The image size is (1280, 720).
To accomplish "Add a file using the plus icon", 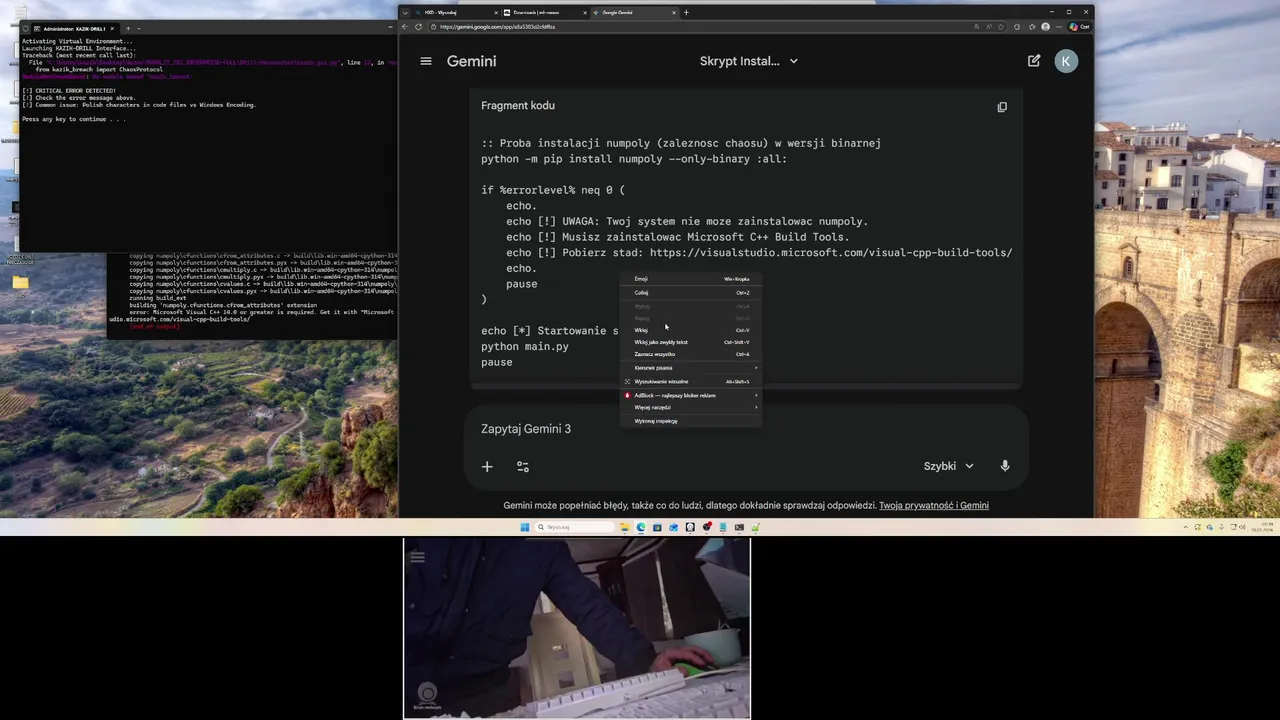I will pos(487,466).
